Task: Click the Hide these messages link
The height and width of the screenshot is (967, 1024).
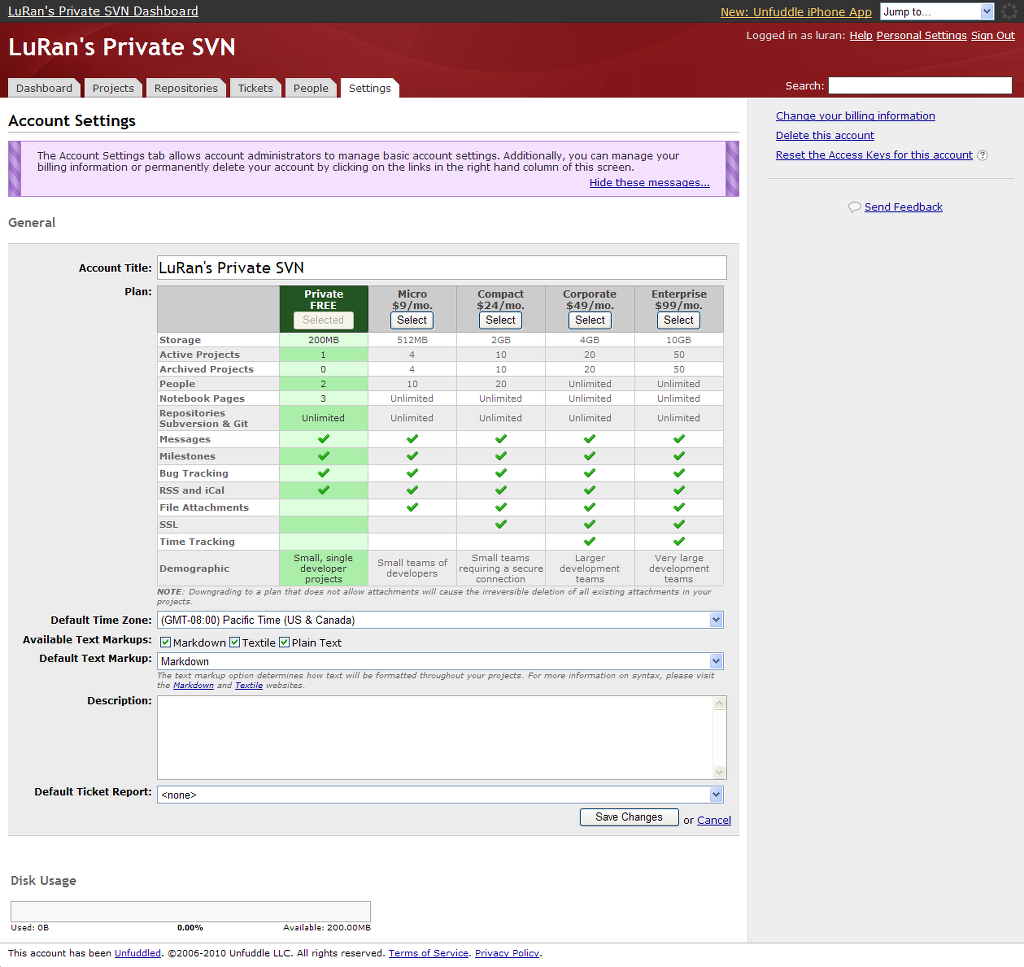Action: (649, 183)
